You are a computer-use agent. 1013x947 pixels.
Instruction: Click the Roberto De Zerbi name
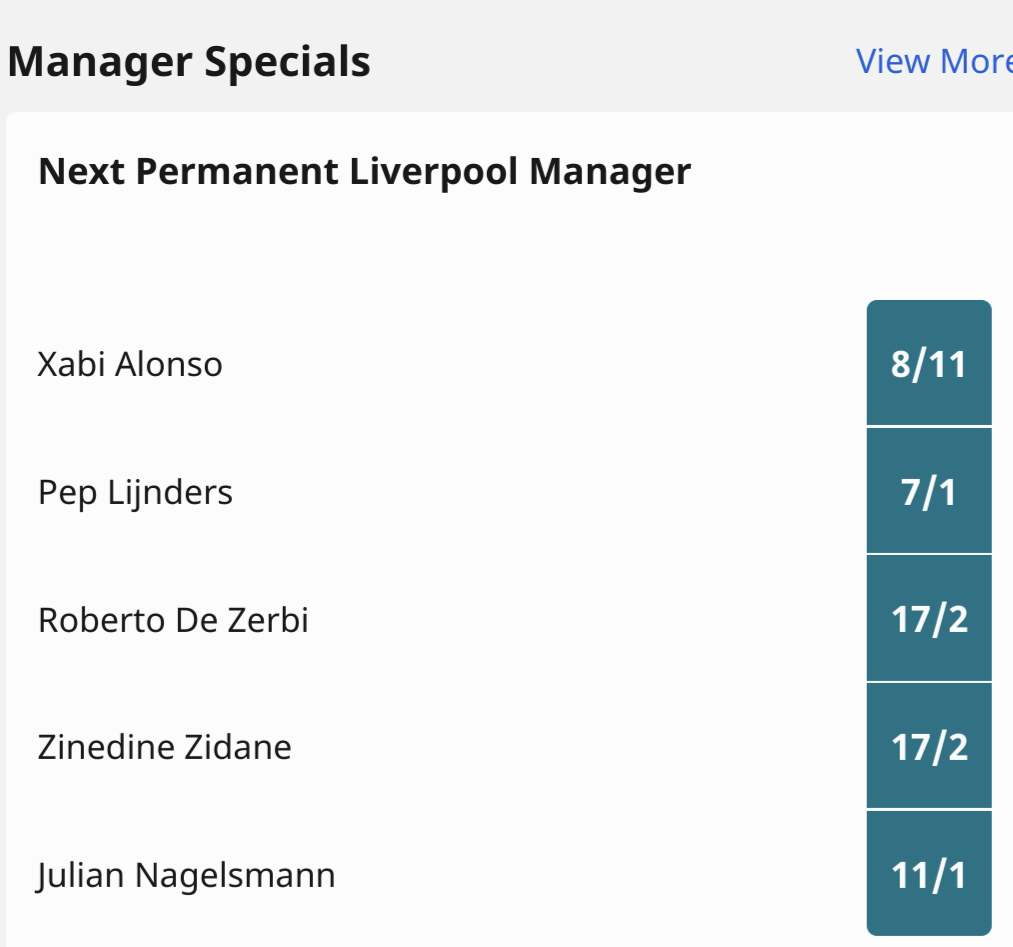[173, 620]
